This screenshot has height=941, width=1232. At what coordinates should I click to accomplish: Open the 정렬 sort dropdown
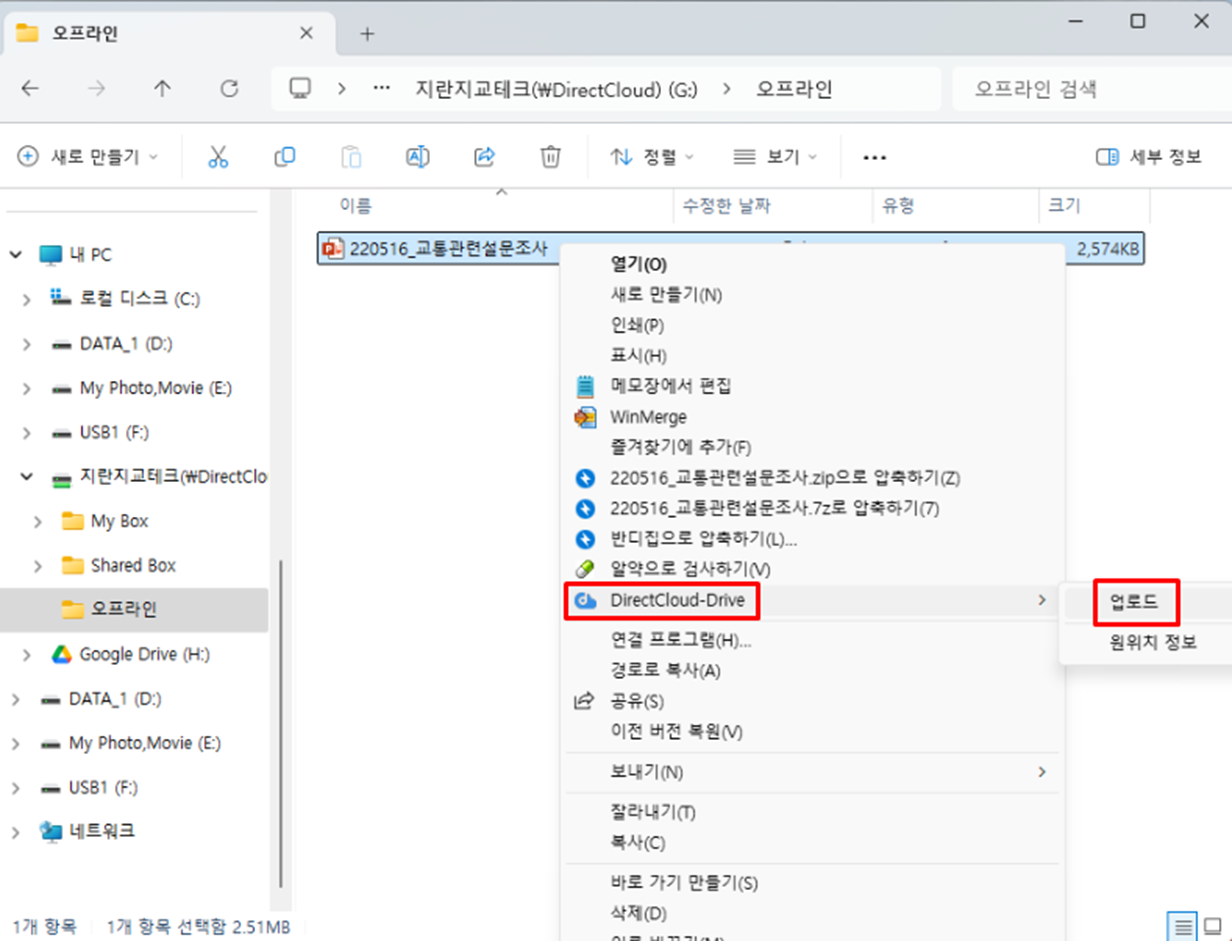(x=653, y=157)
